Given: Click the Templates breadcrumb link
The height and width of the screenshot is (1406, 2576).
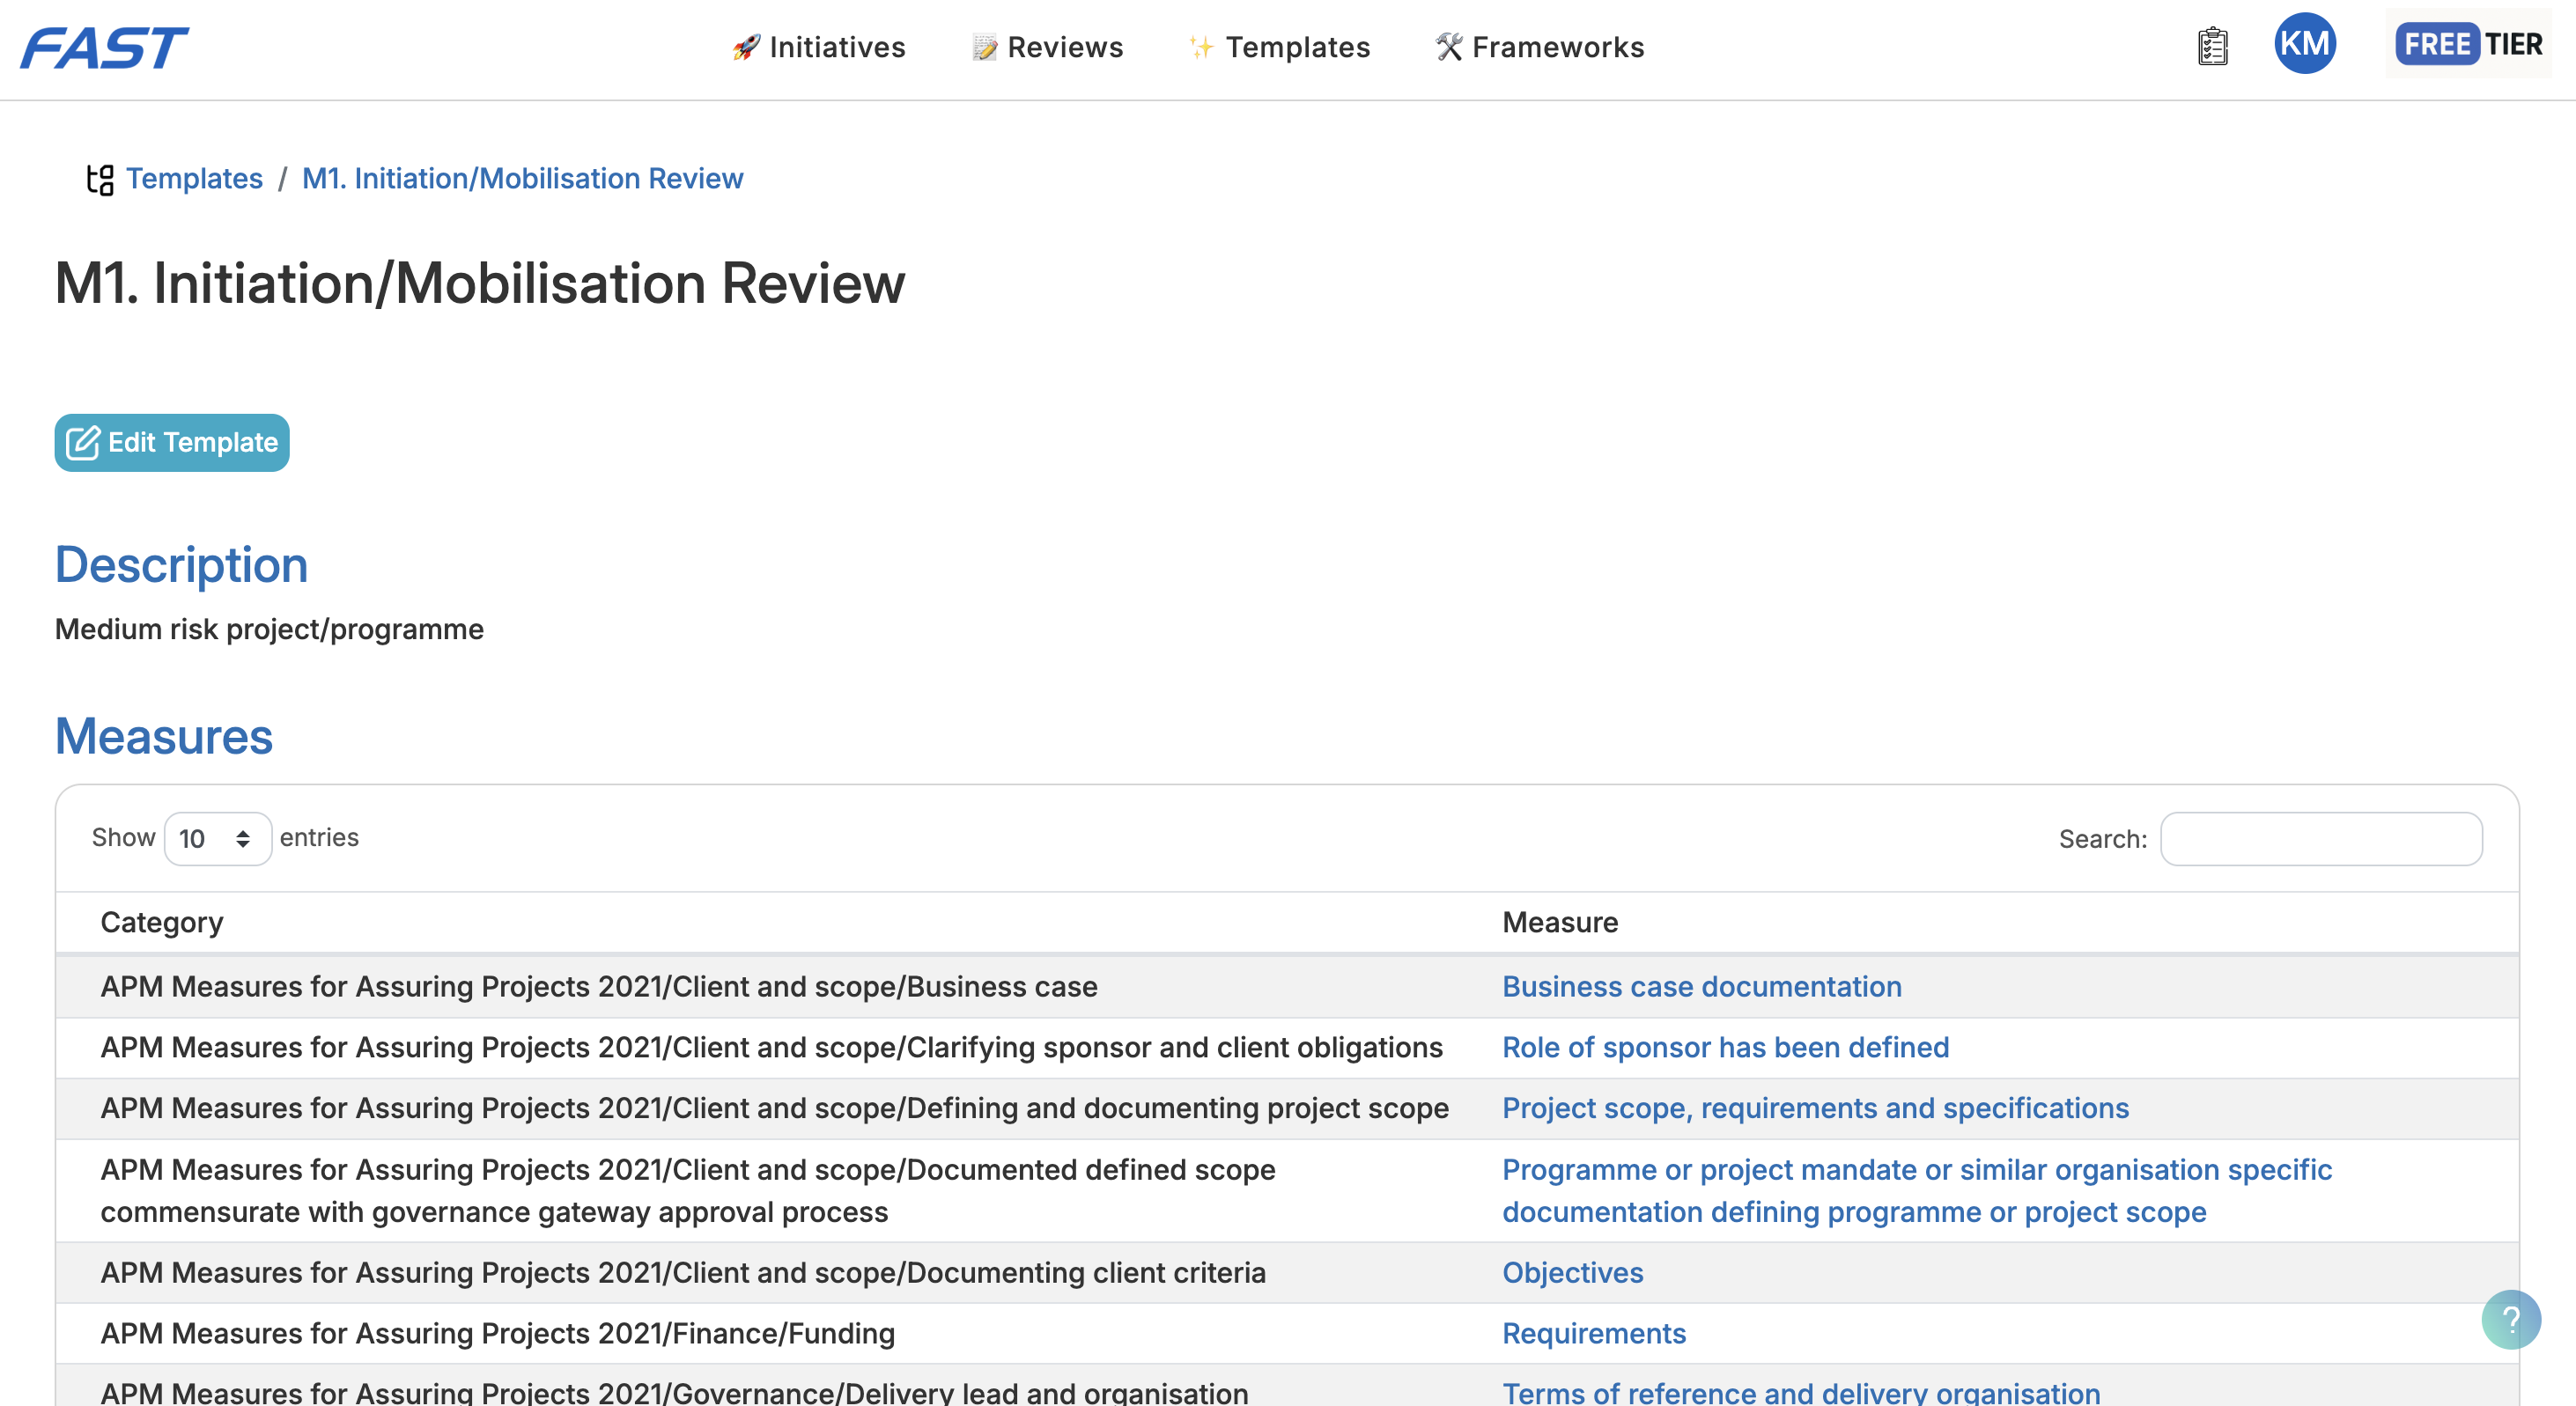Looking at the screenshot, I should click(x=194, y=179).
